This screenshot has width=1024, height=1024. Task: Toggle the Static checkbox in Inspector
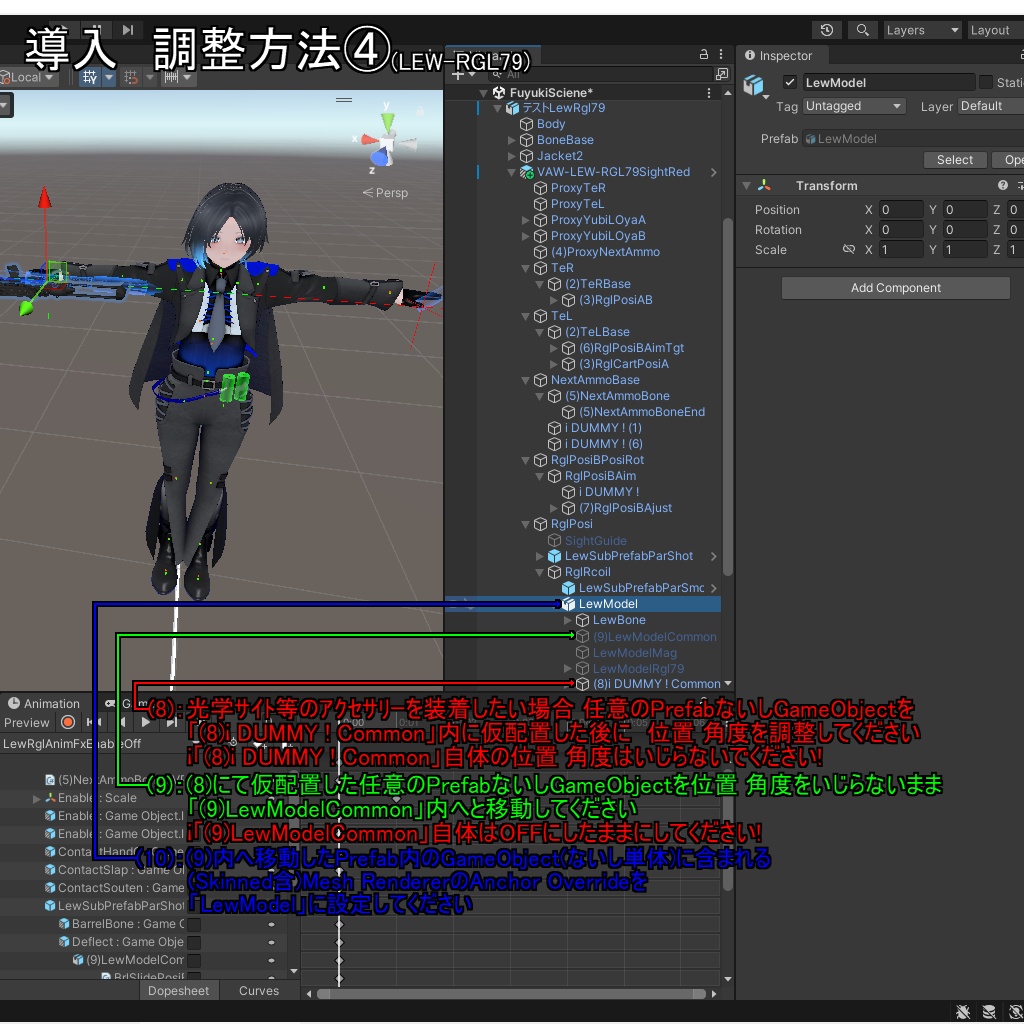point(985,82)
